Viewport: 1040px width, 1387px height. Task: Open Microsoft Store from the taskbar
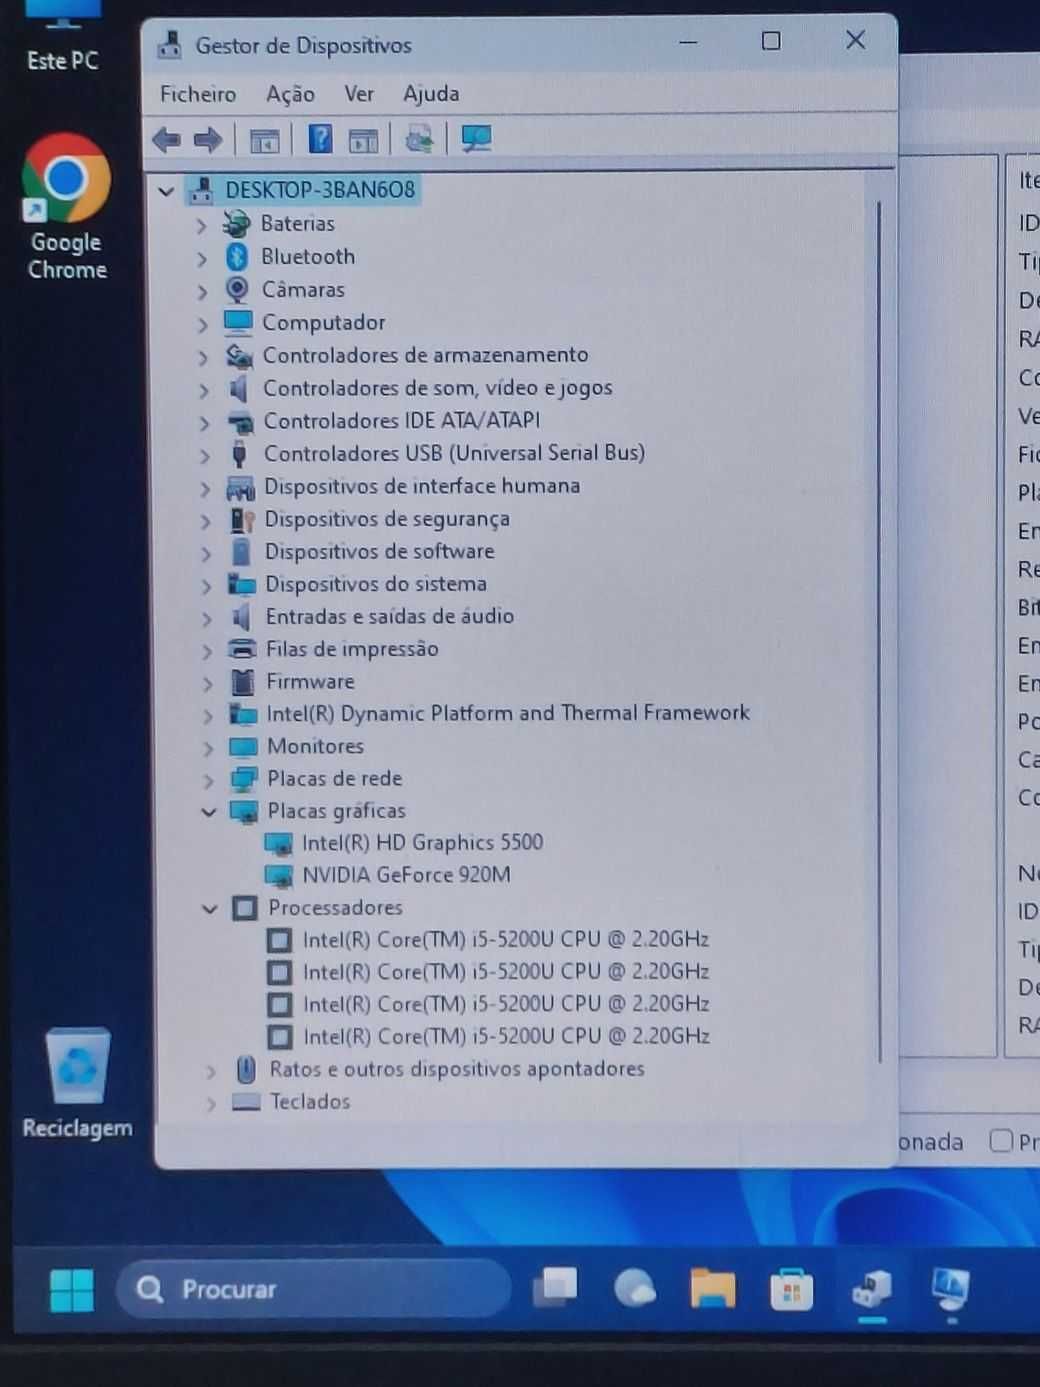pos(791,1289)
